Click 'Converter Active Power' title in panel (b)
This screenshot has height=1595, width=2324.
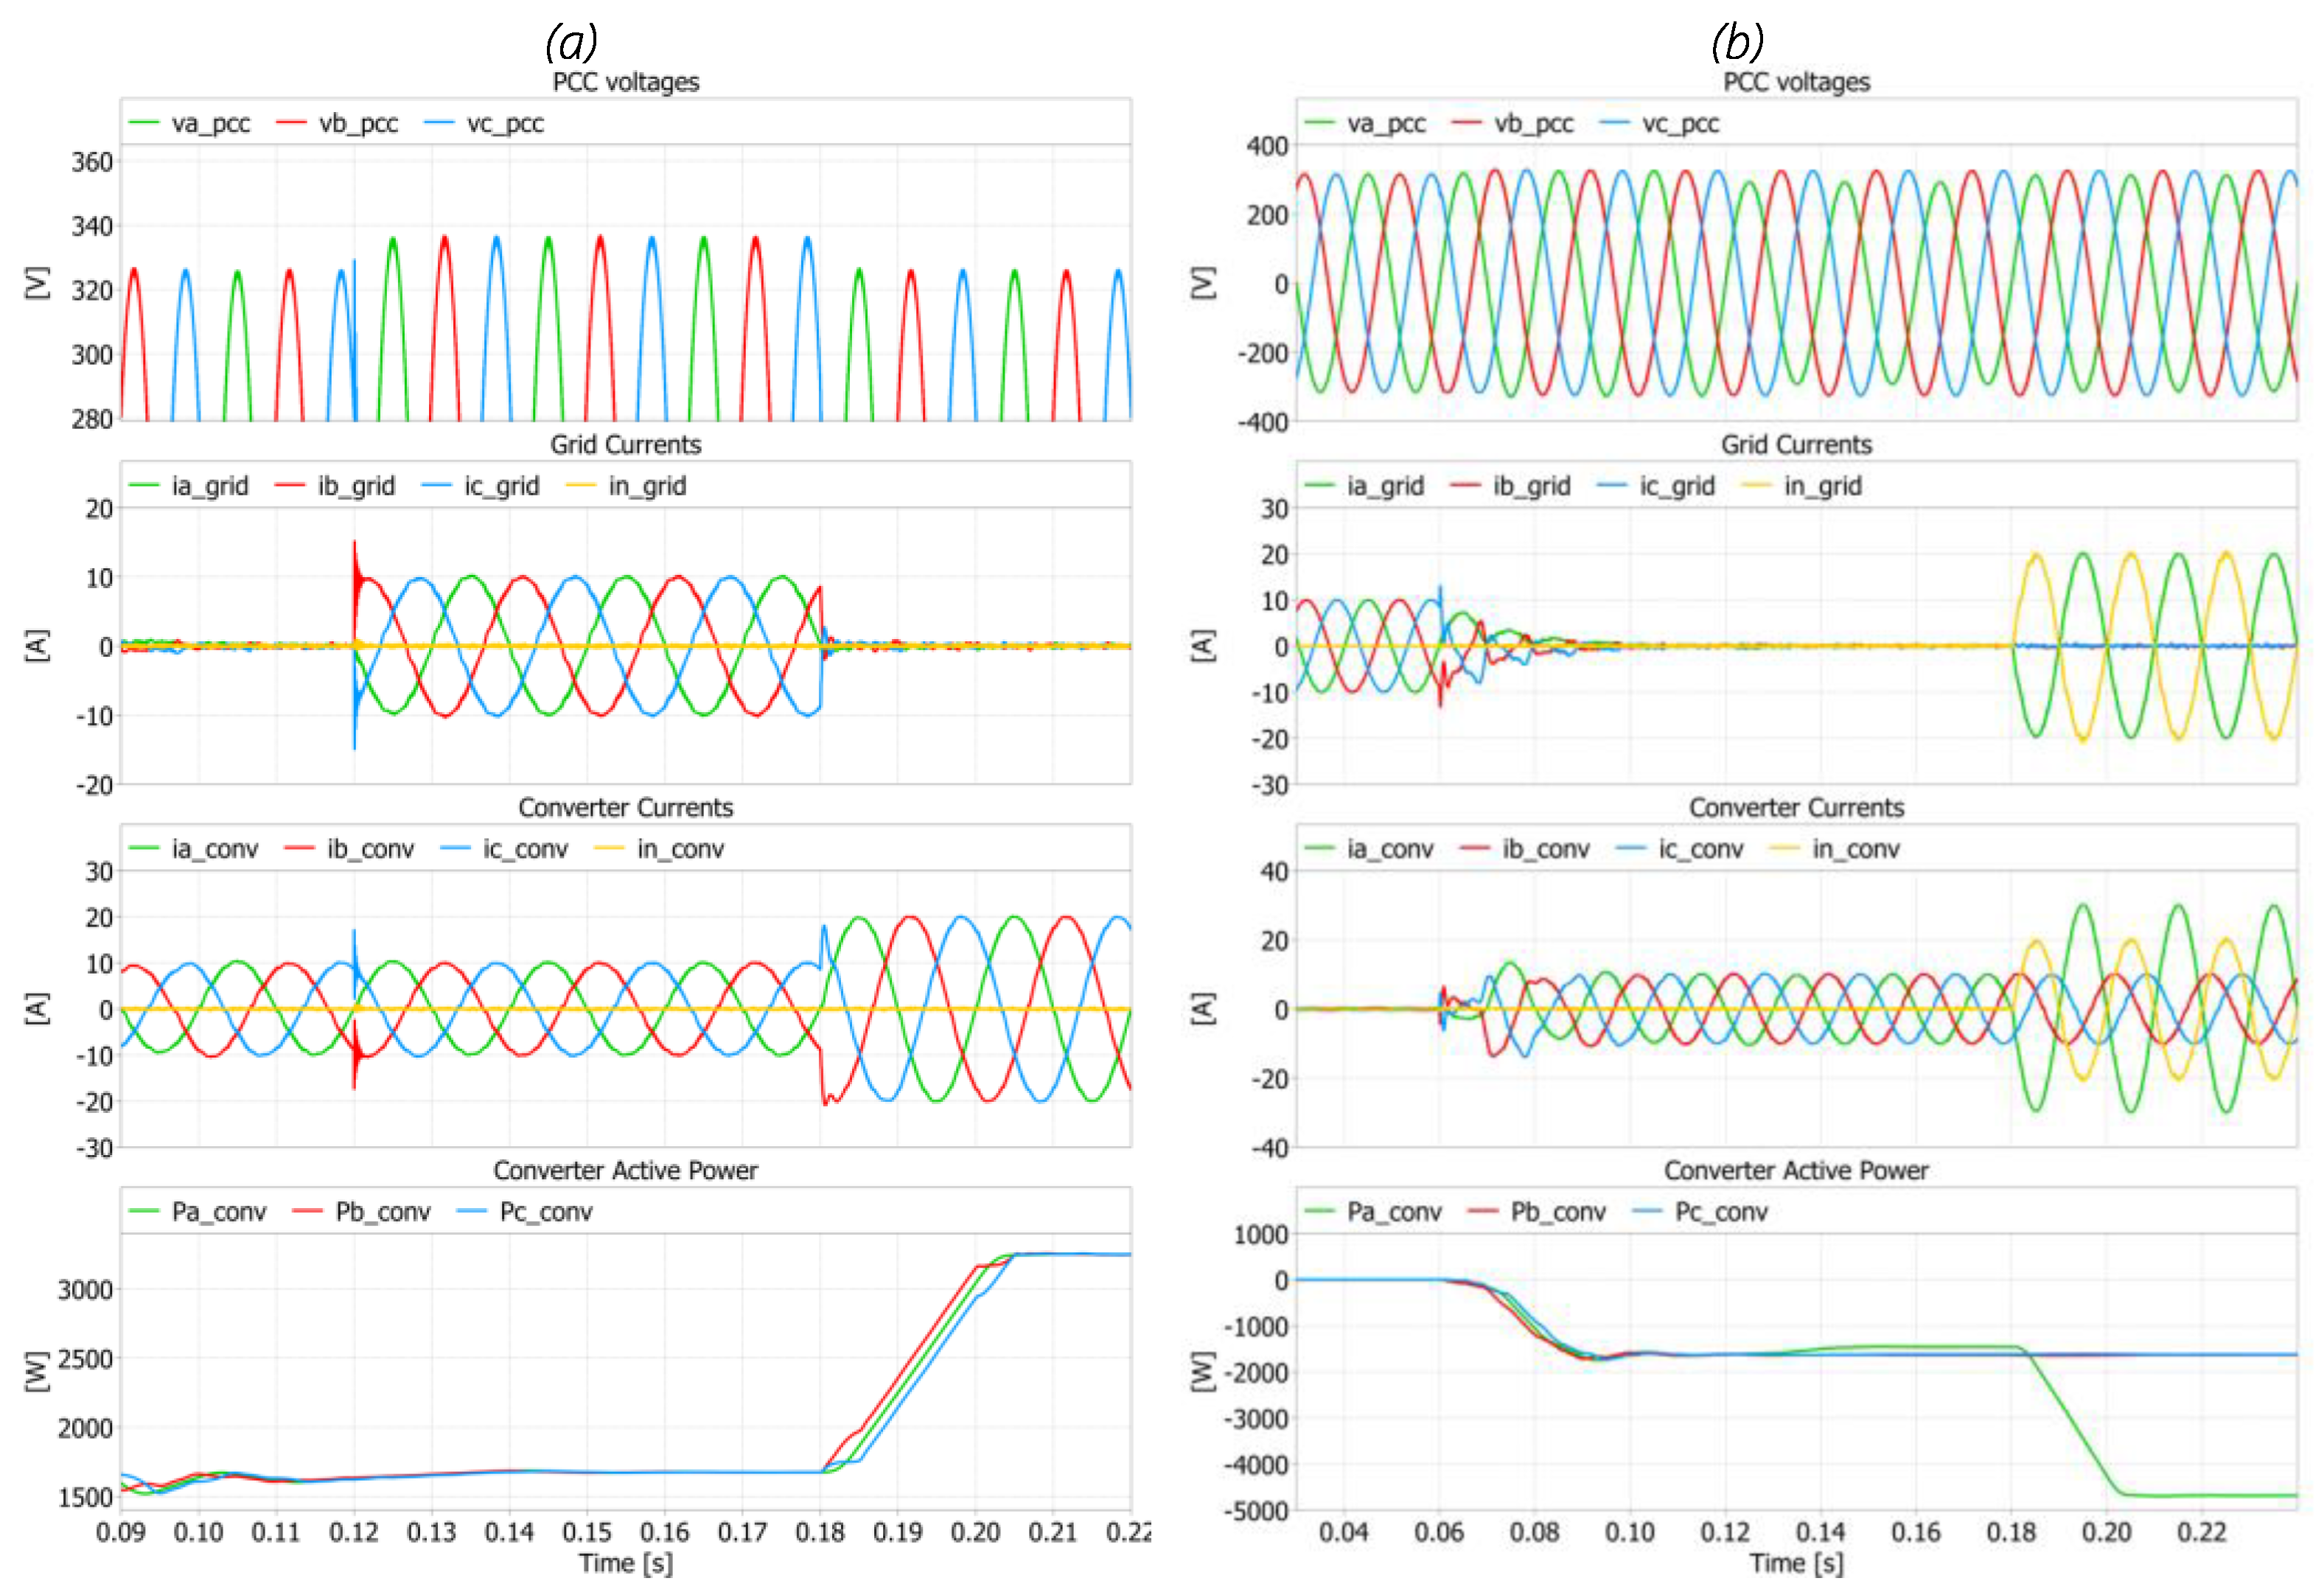point(1796,1171)
